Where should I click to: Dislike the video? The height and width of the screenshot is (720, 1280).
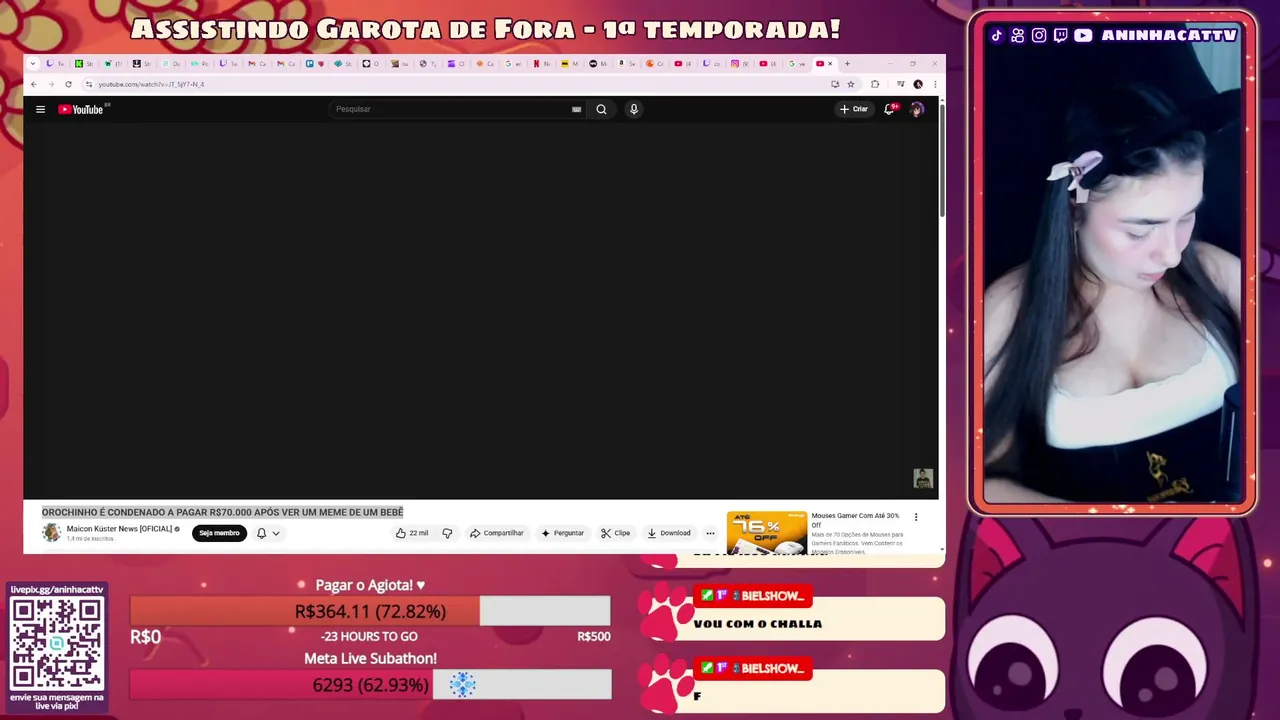447,533
